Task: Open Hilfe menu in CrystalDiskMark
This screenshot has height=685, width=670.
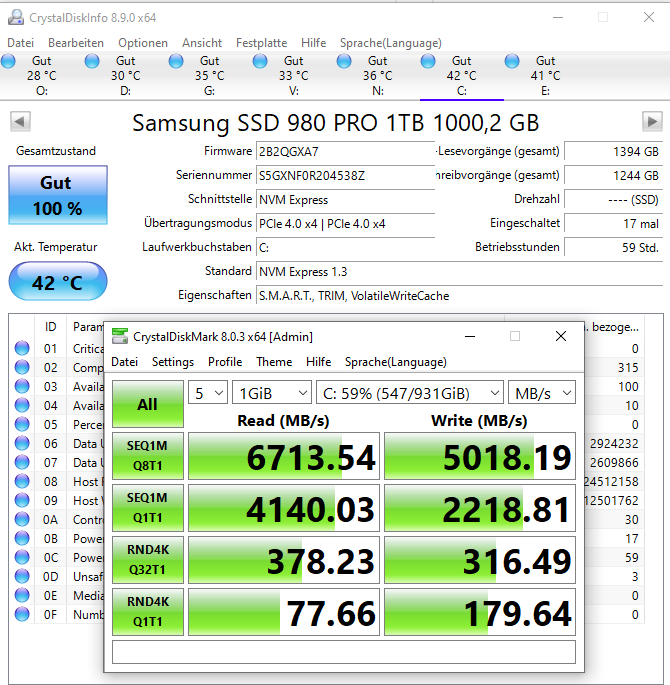Action: [x=318, y=362]
